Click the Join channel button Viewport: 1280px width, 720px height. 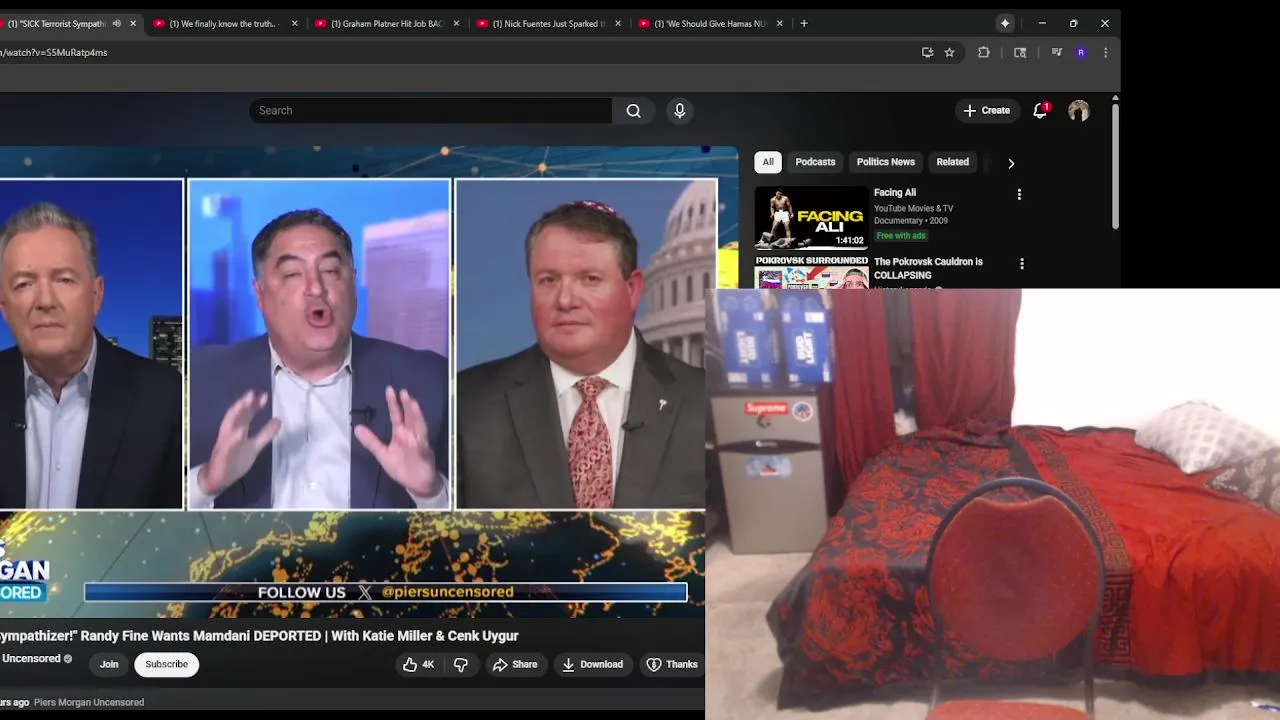point(109,664)
